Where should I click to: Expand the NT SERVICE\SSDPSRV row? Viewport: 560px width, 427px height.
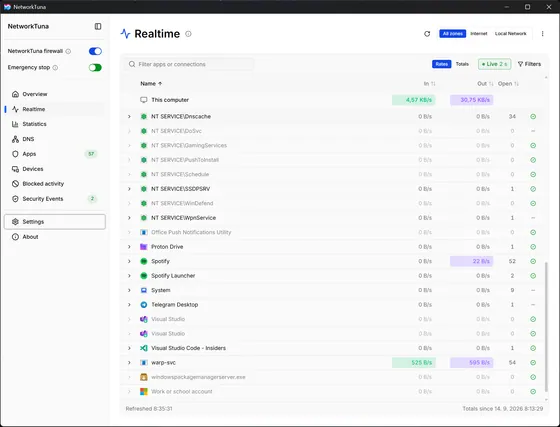click(129, 189)
